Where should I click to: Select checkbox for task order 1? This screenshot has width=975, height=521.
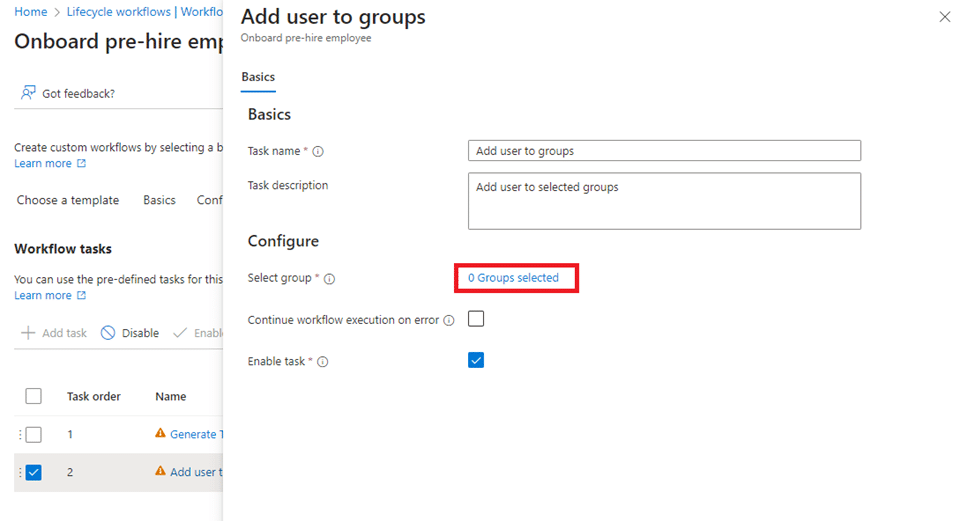33,434
